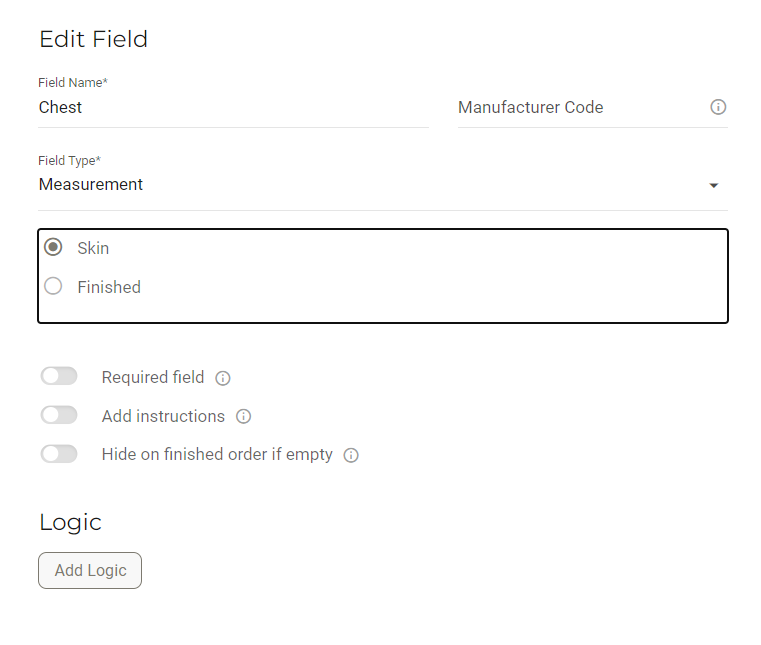
Task: Enable the Required field toggle
Action: pos(59,376)
